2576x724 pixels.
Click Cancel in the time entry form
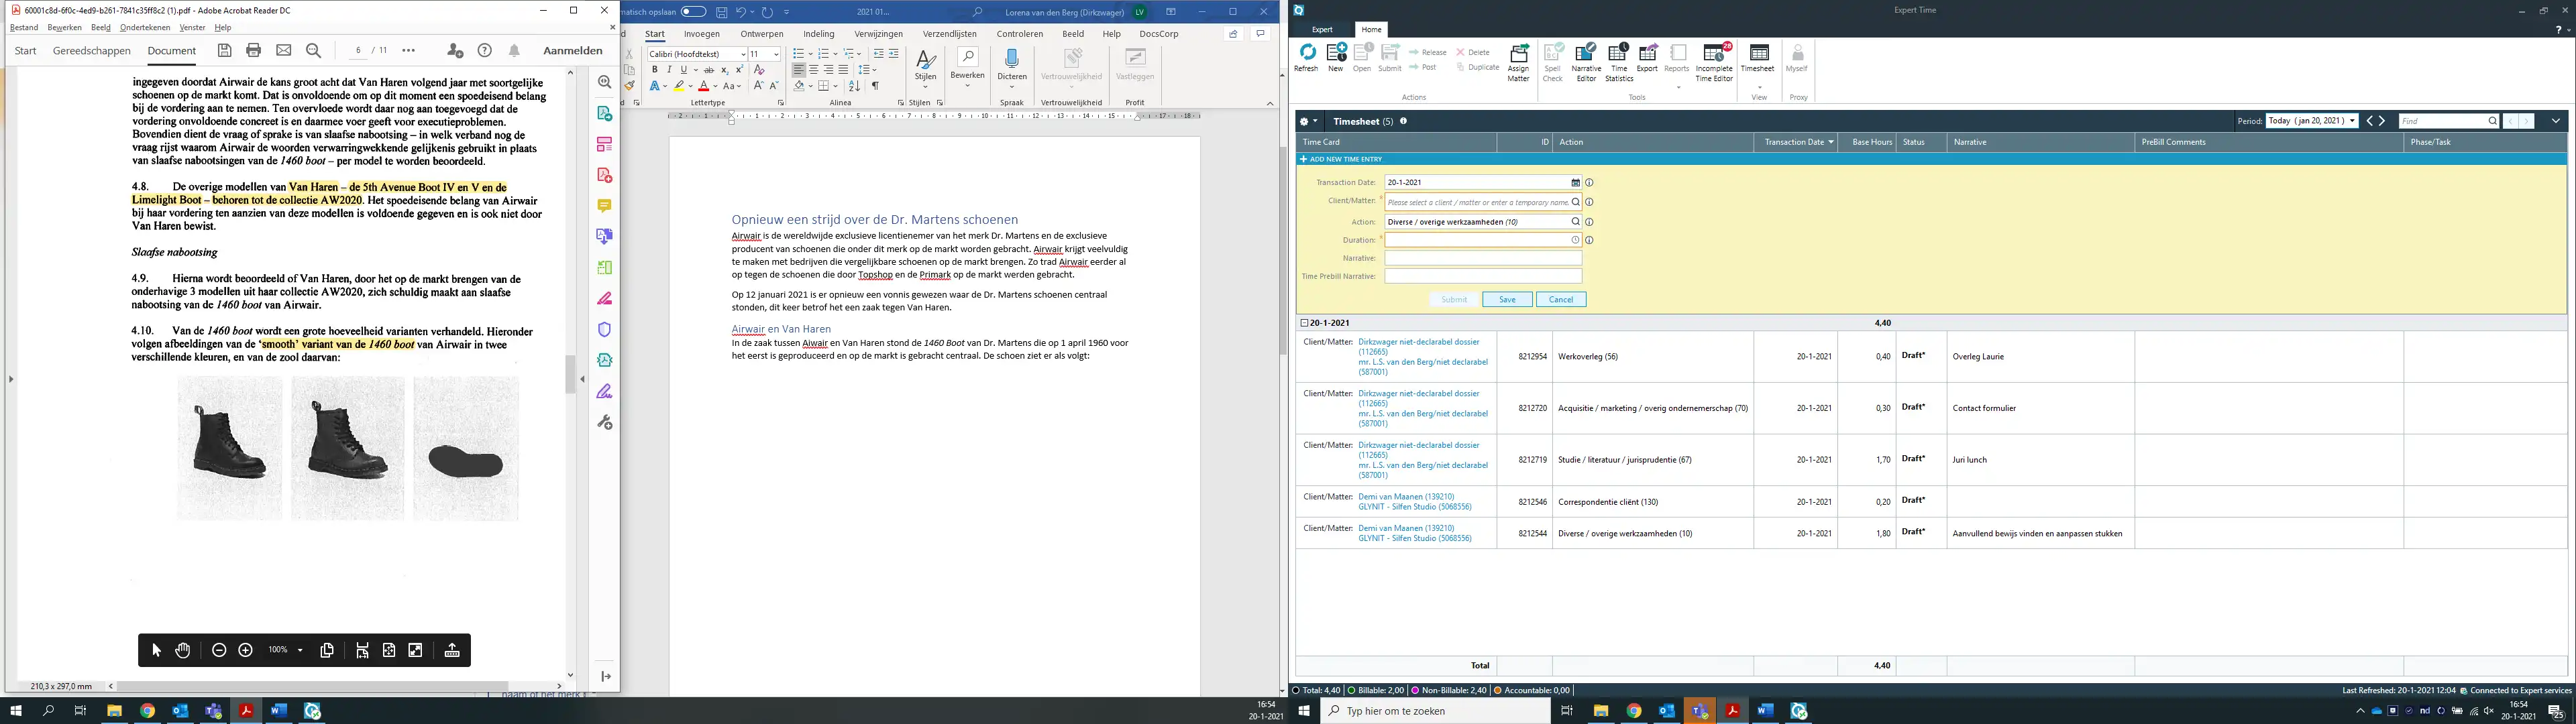tap(1561, 300)
